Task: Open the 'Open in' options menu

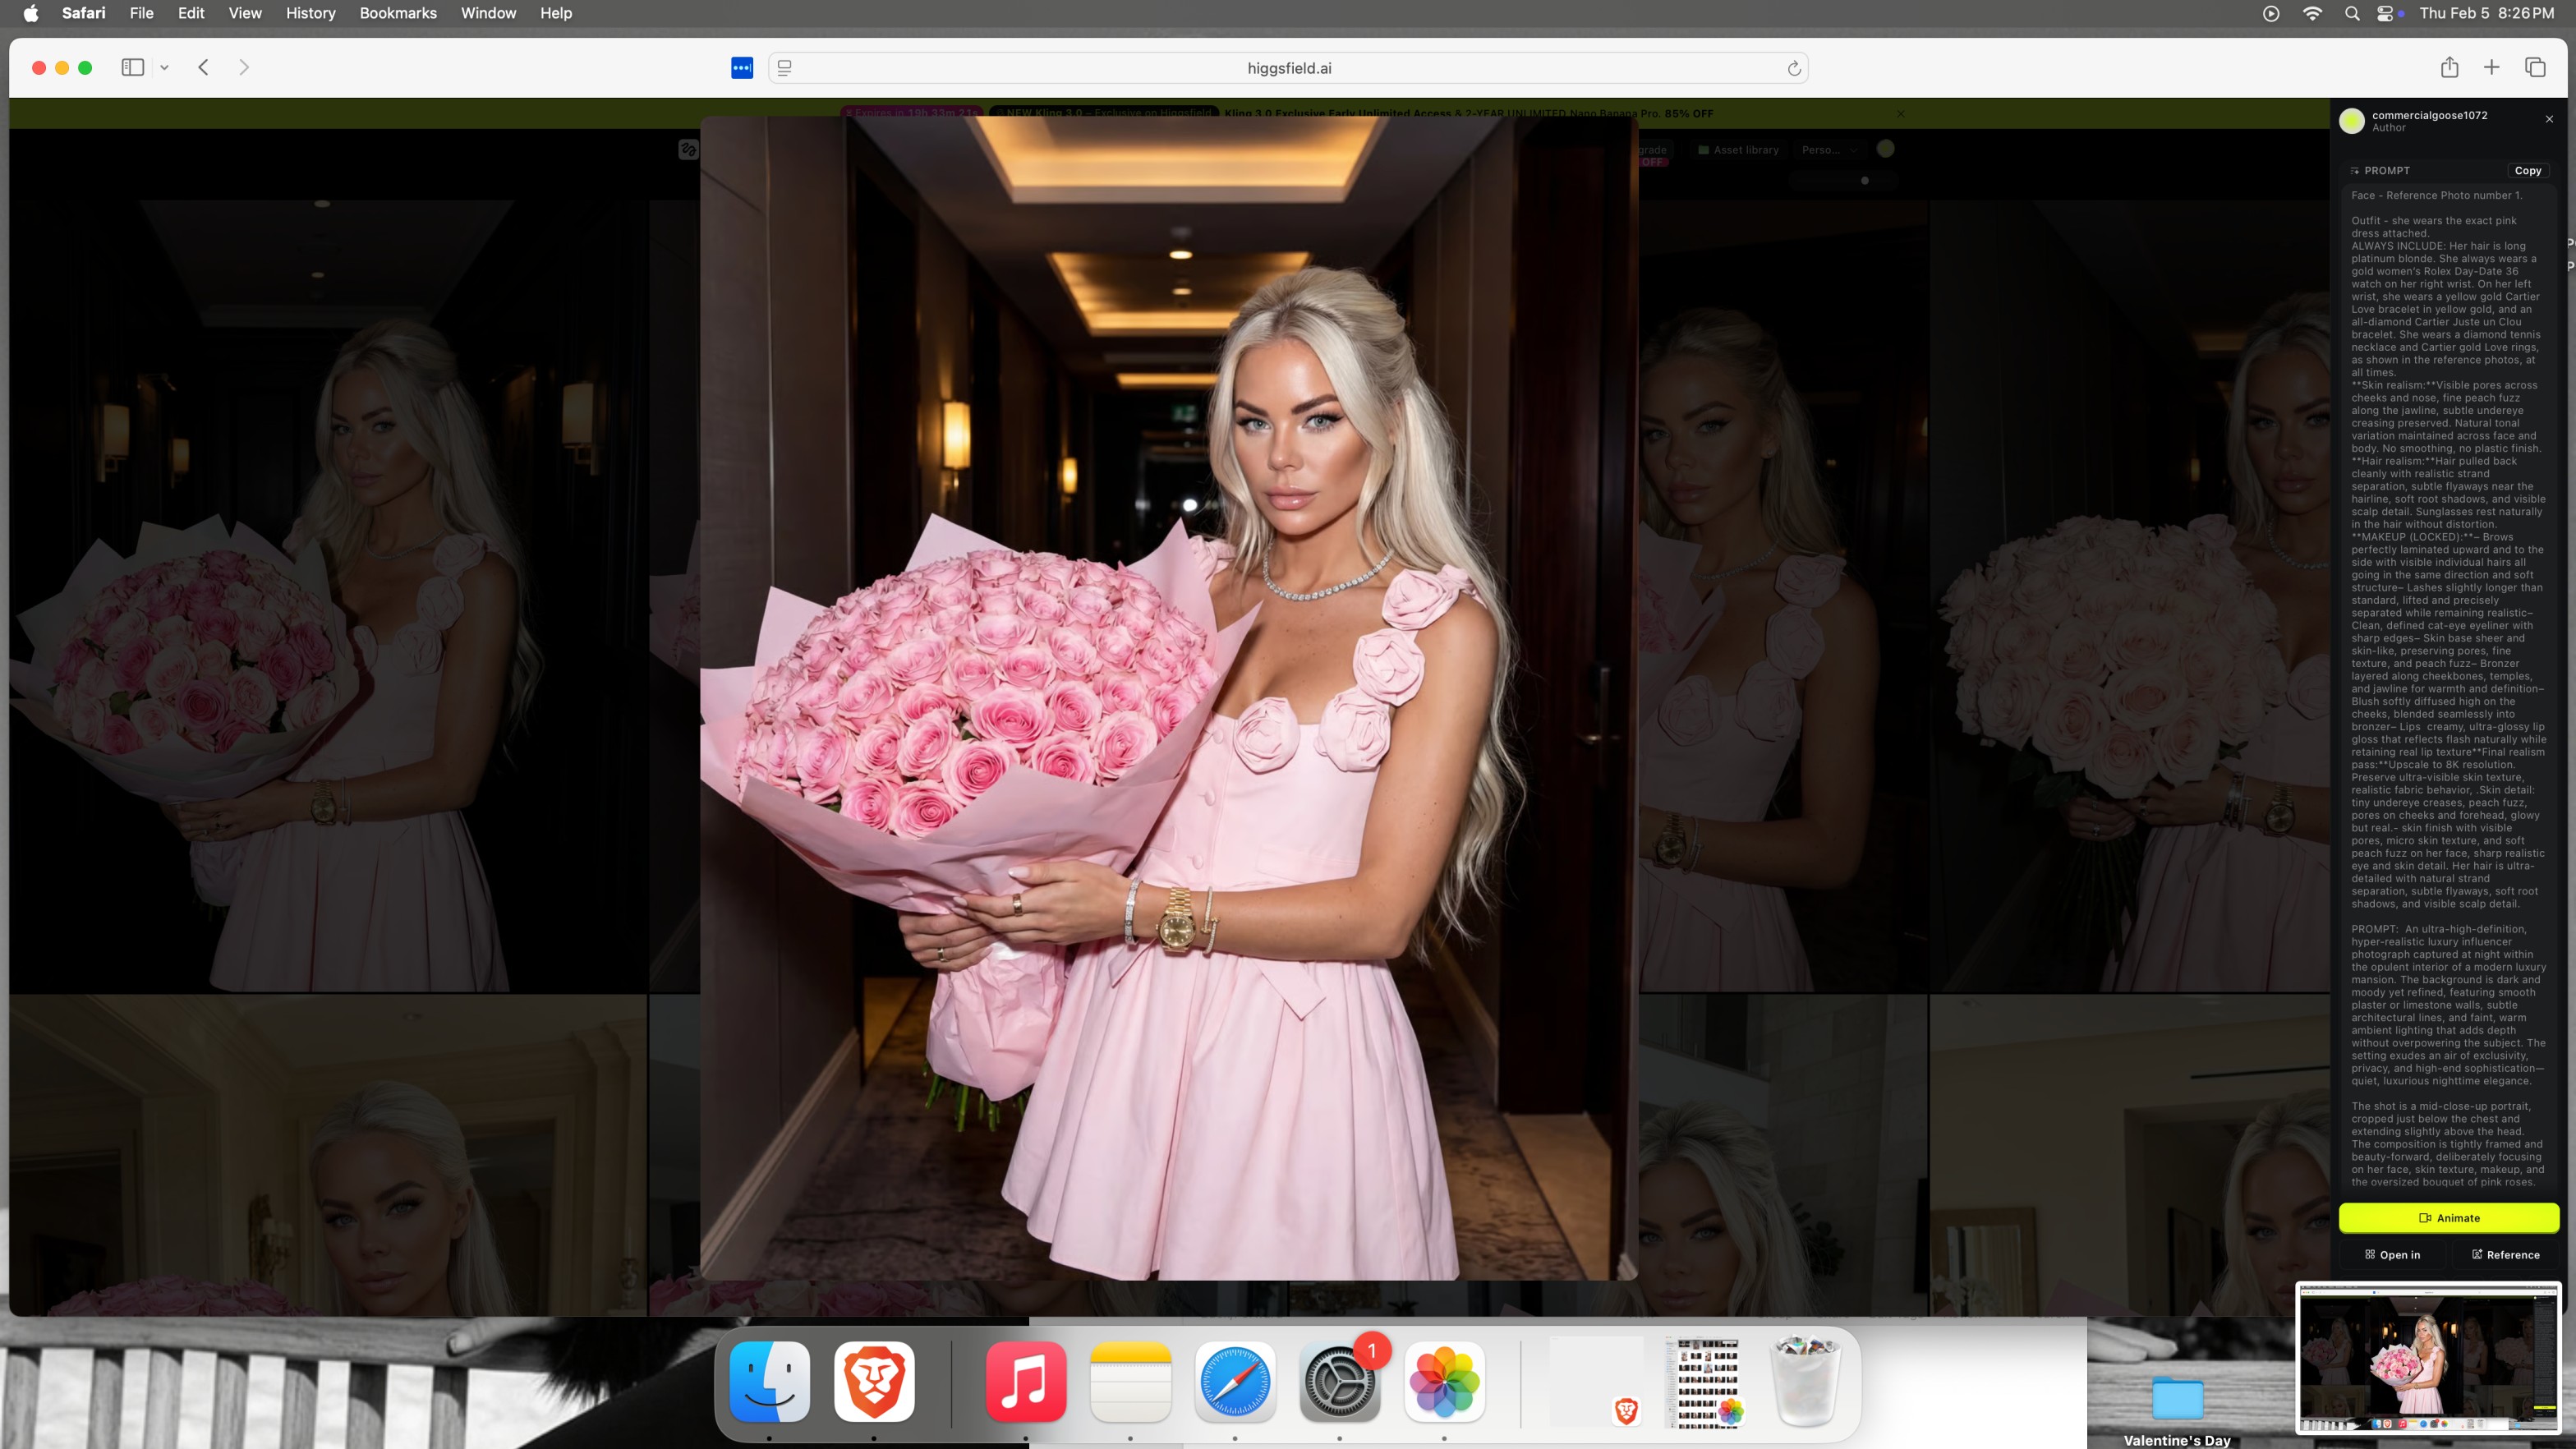Action: click(x=2392, y=1255)
